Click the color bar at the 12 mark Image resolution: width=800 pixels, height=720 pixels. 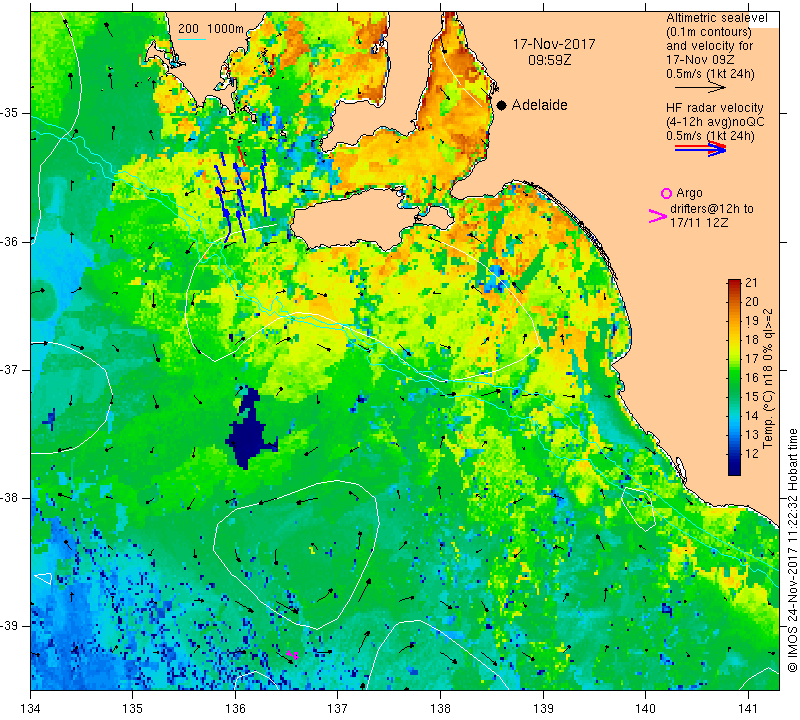[734, 454]
